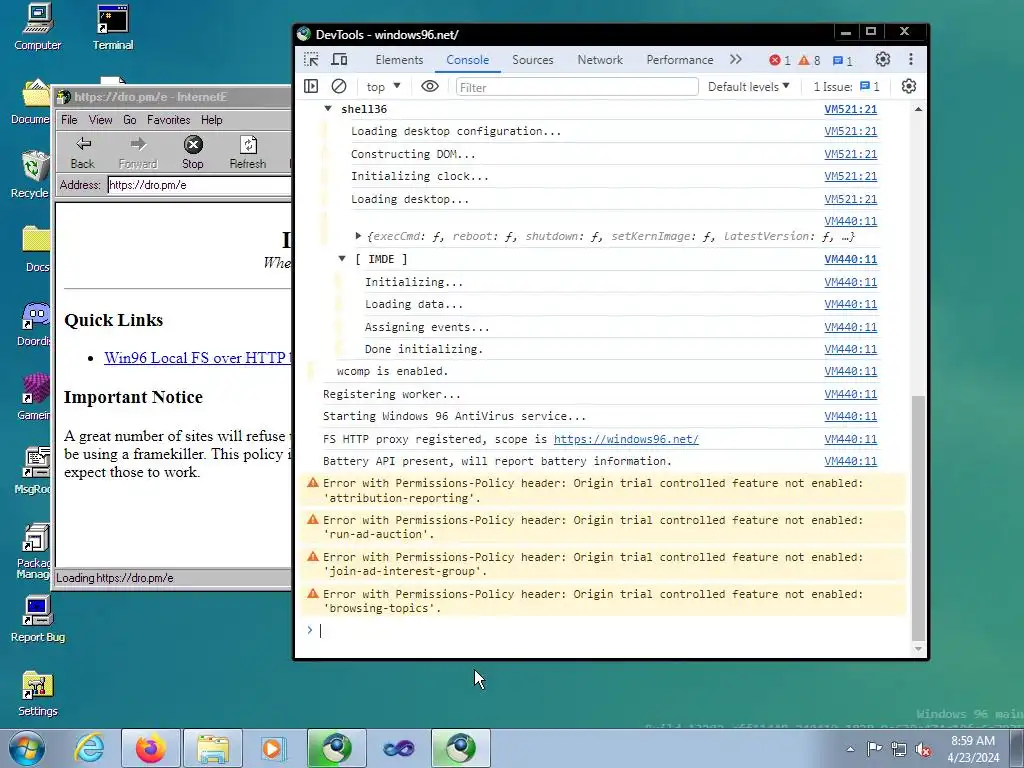Click the InternetE address bar
1024x768 pixels.
(199, 185)
